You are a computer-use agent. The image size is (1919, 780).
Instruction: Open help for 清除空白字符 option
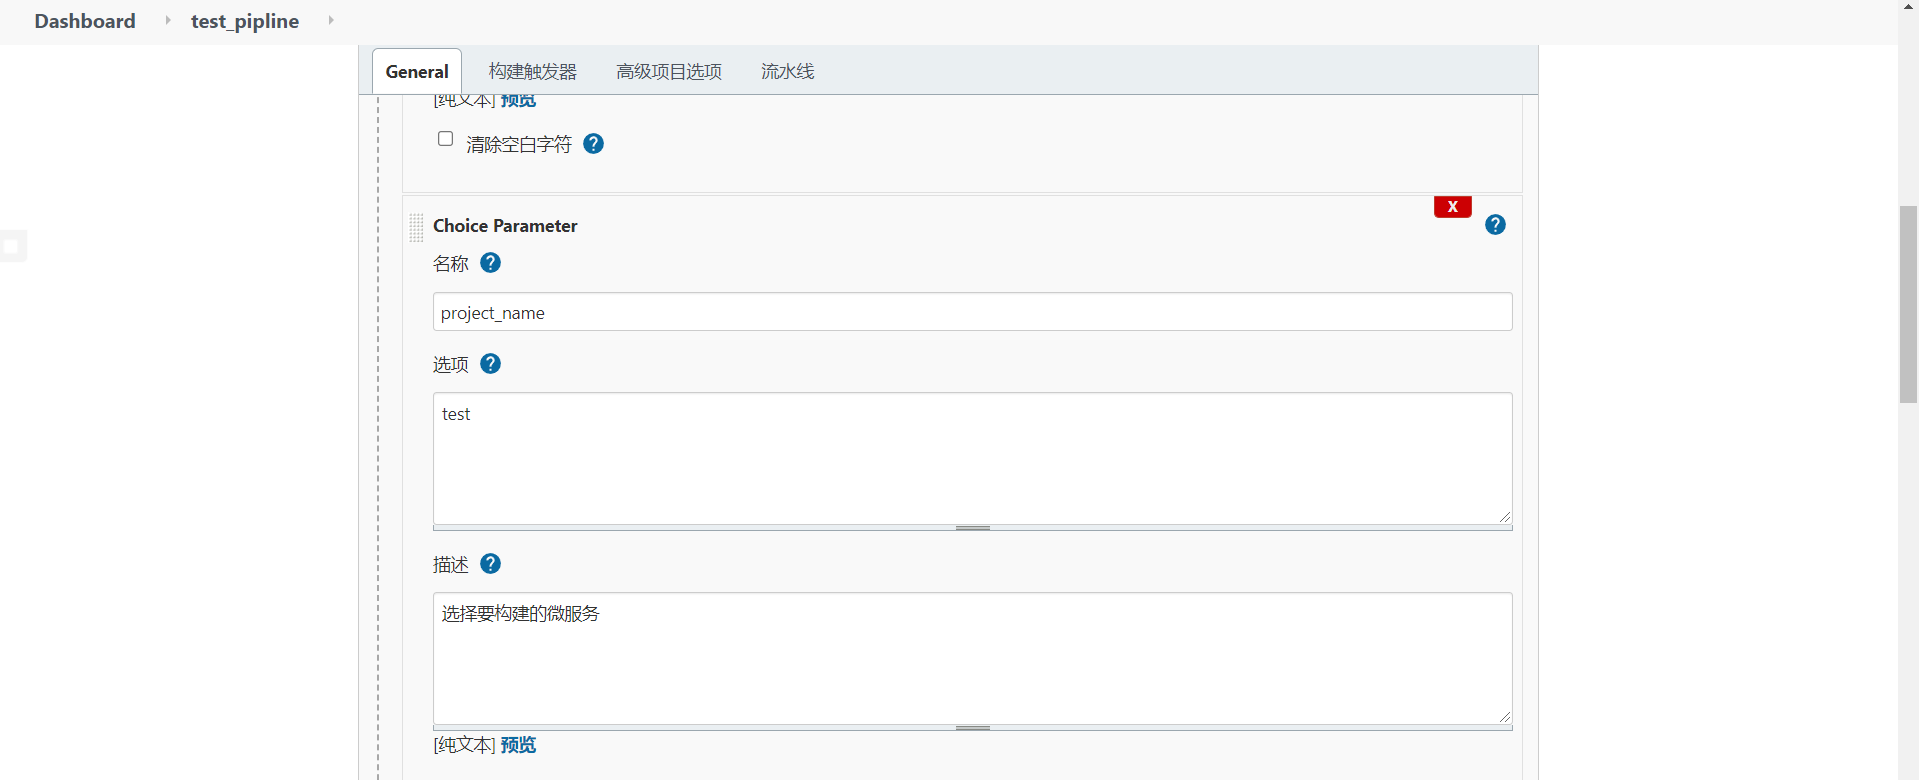point(593,144)
